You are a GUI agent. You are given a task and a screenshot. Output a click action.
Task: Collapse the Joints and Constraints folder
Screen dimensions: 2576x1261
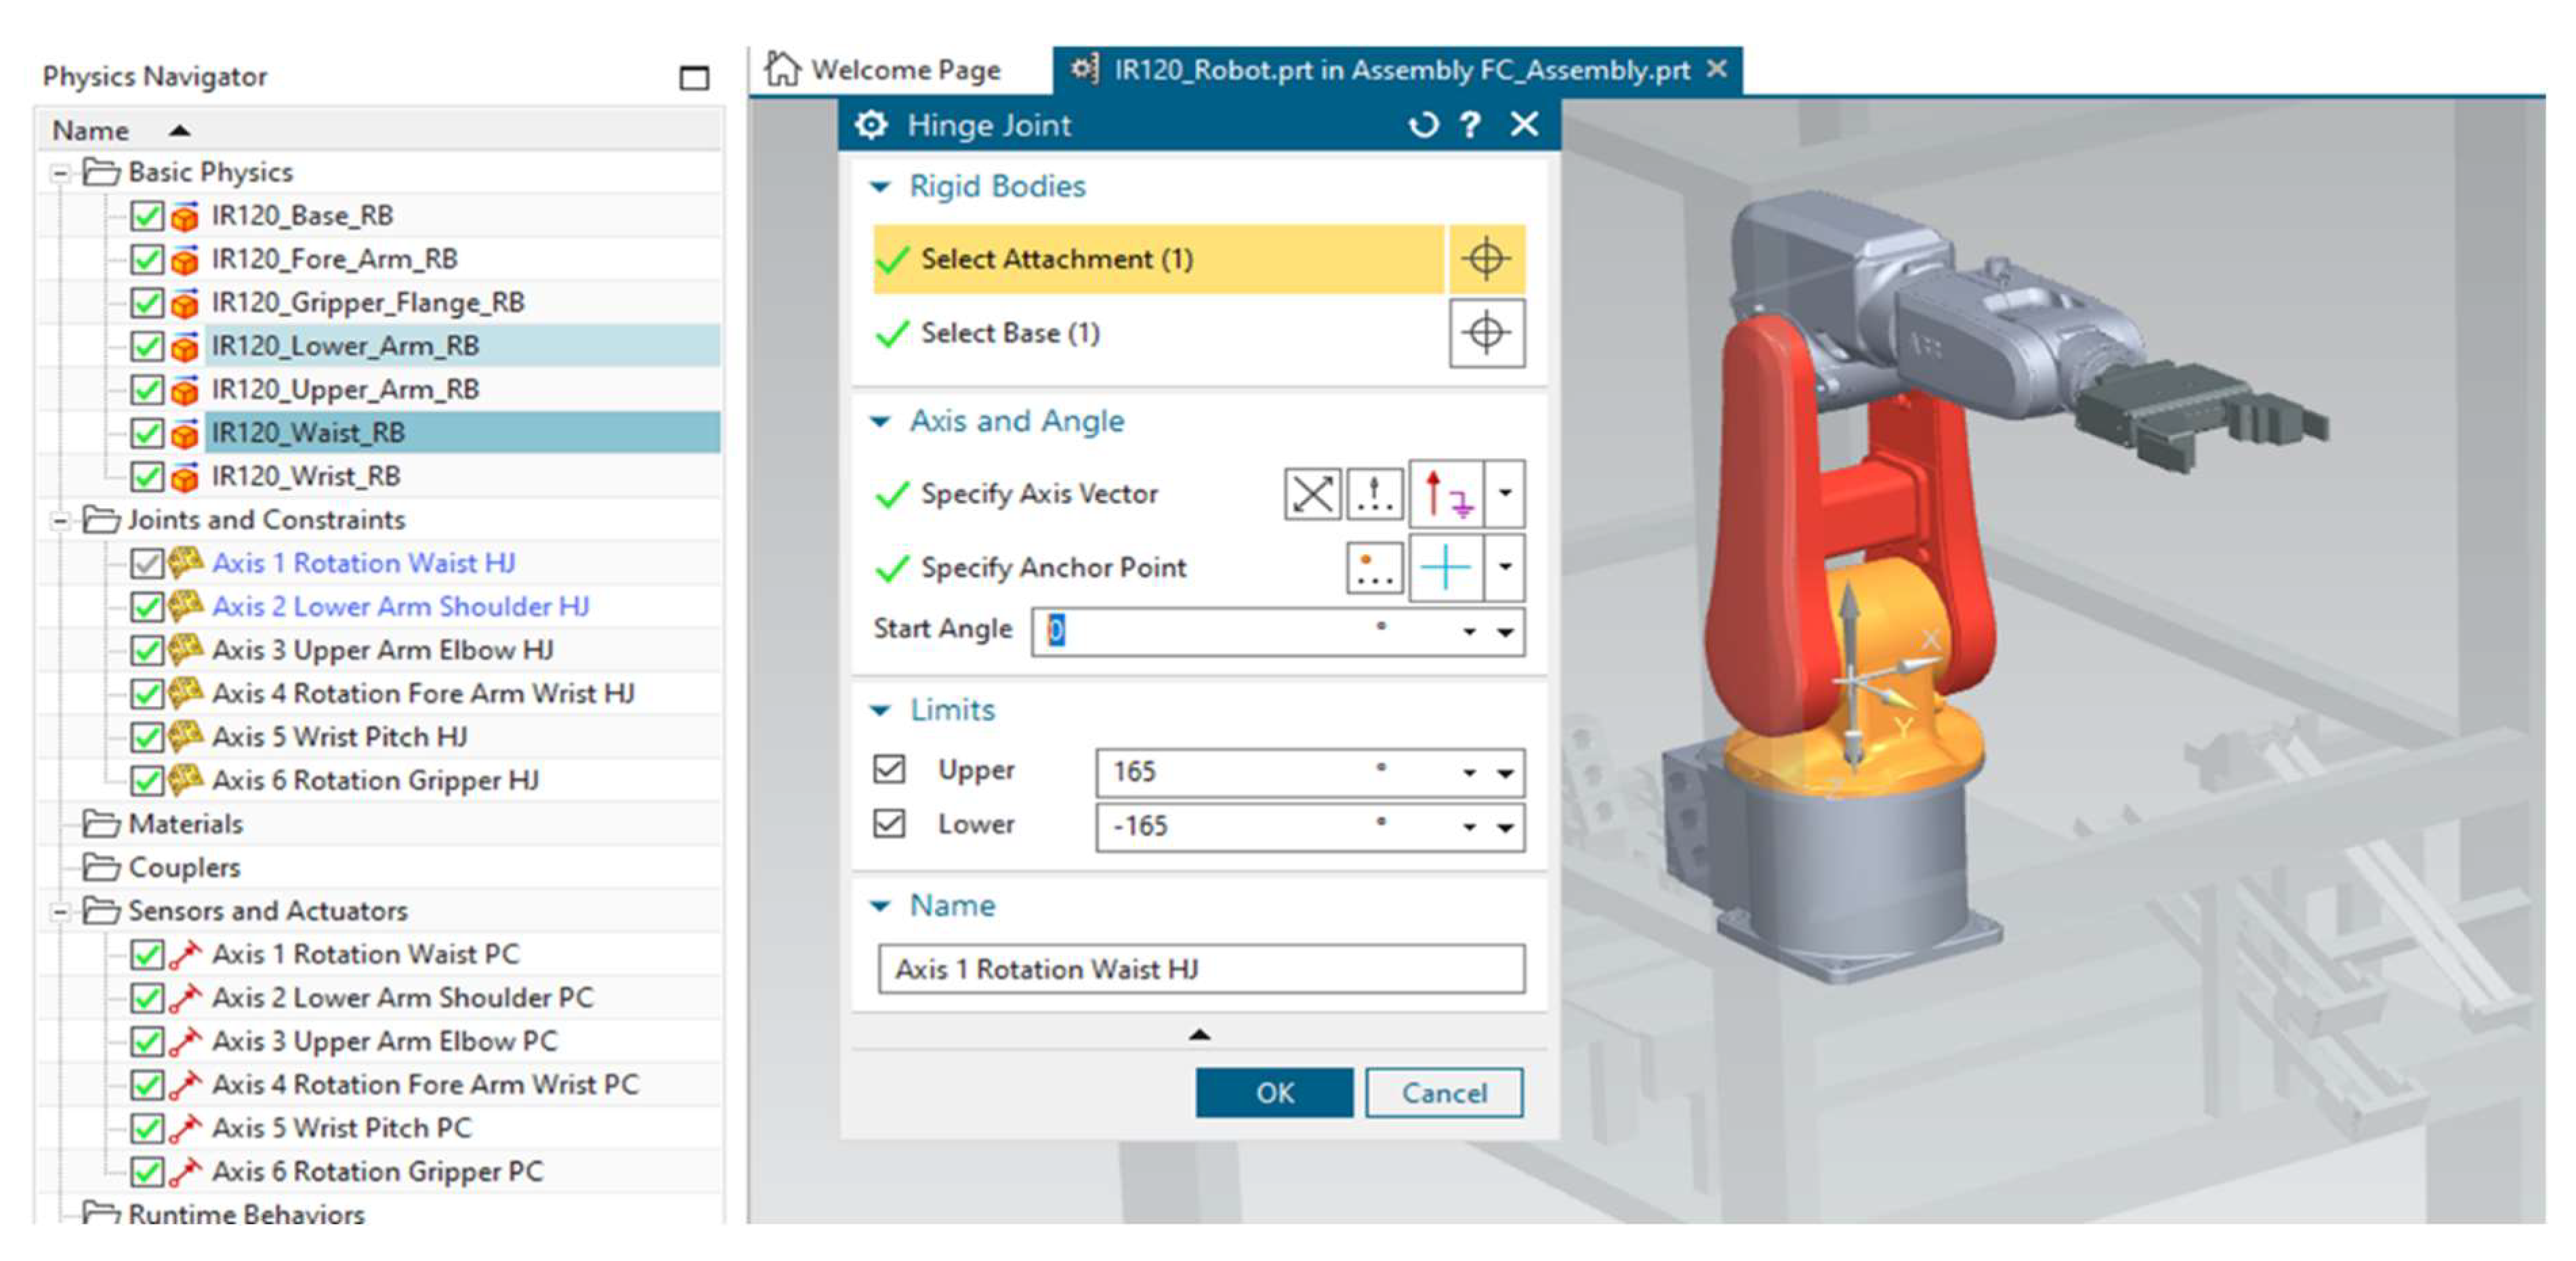(x=60, y=521)
